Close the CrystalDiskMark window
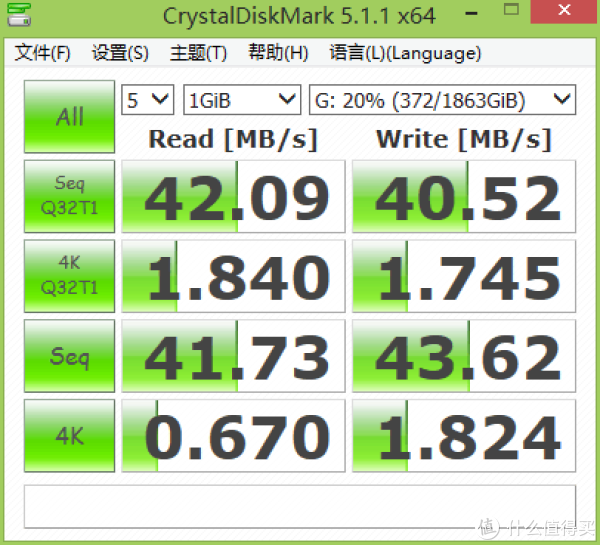Screen dimensions: 600x545 (x=564, y=11)
